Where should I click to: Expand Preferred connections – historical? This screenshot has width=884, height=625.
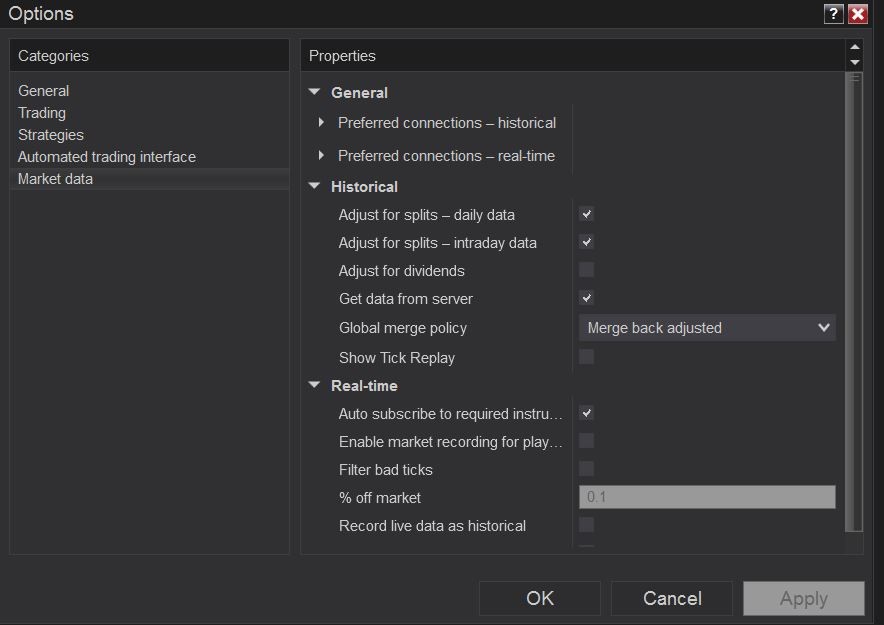tap(321, 123)
